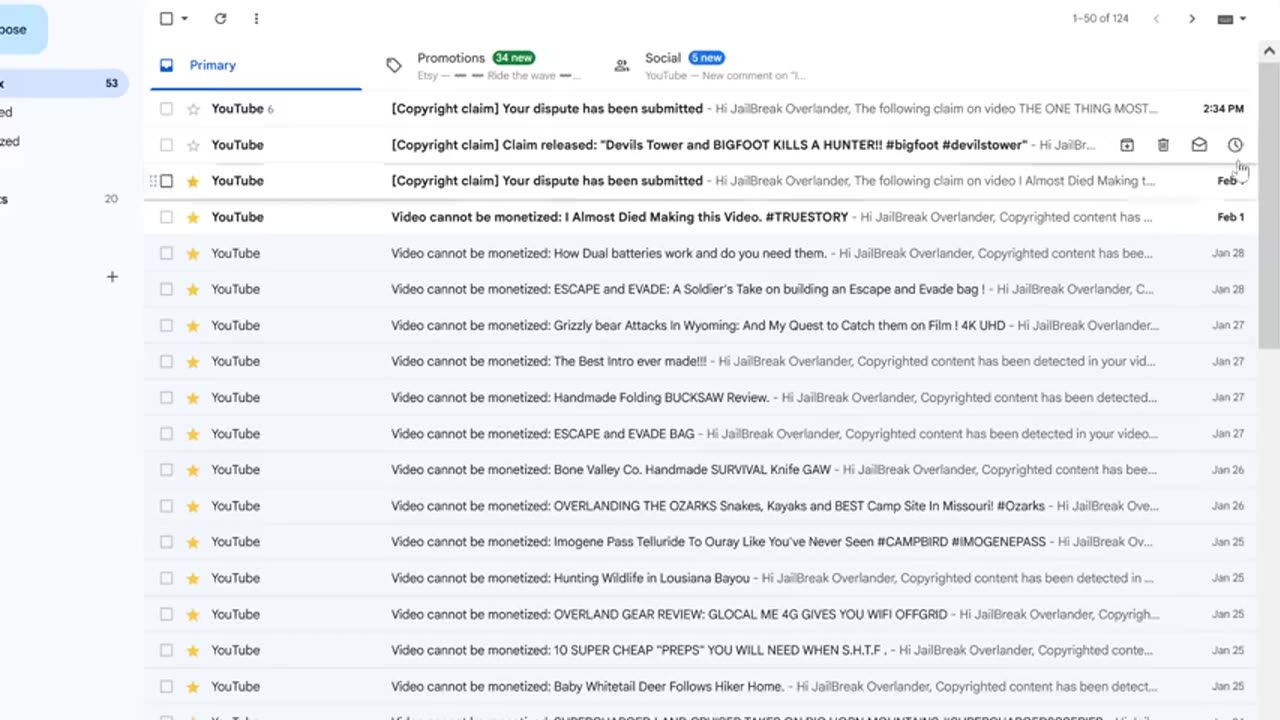This screenshot has width=1280, height=720.
Task: Unstar the Feb dispute submitted email
Action: point(193,181)
